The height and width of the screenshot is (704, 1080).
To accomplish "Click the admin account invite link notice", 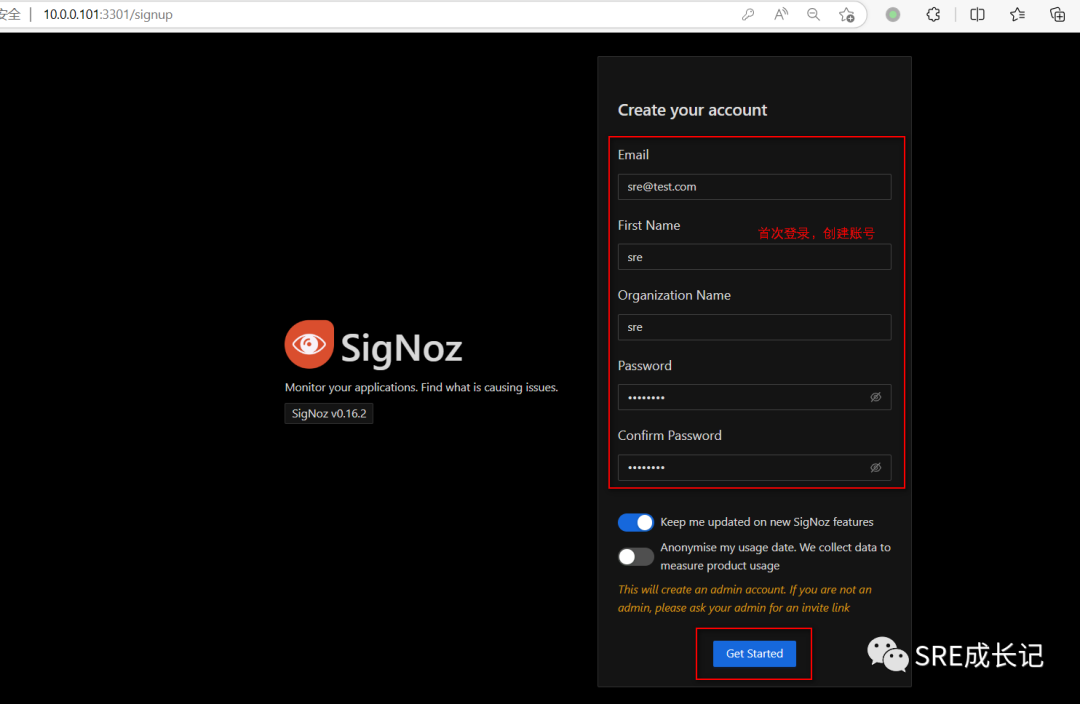I will 745,599.
